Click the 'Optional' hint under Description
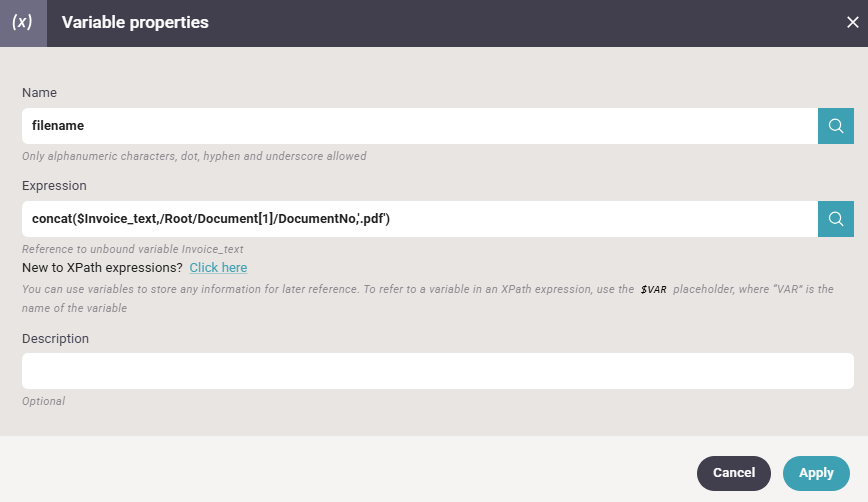 point(44,401)
